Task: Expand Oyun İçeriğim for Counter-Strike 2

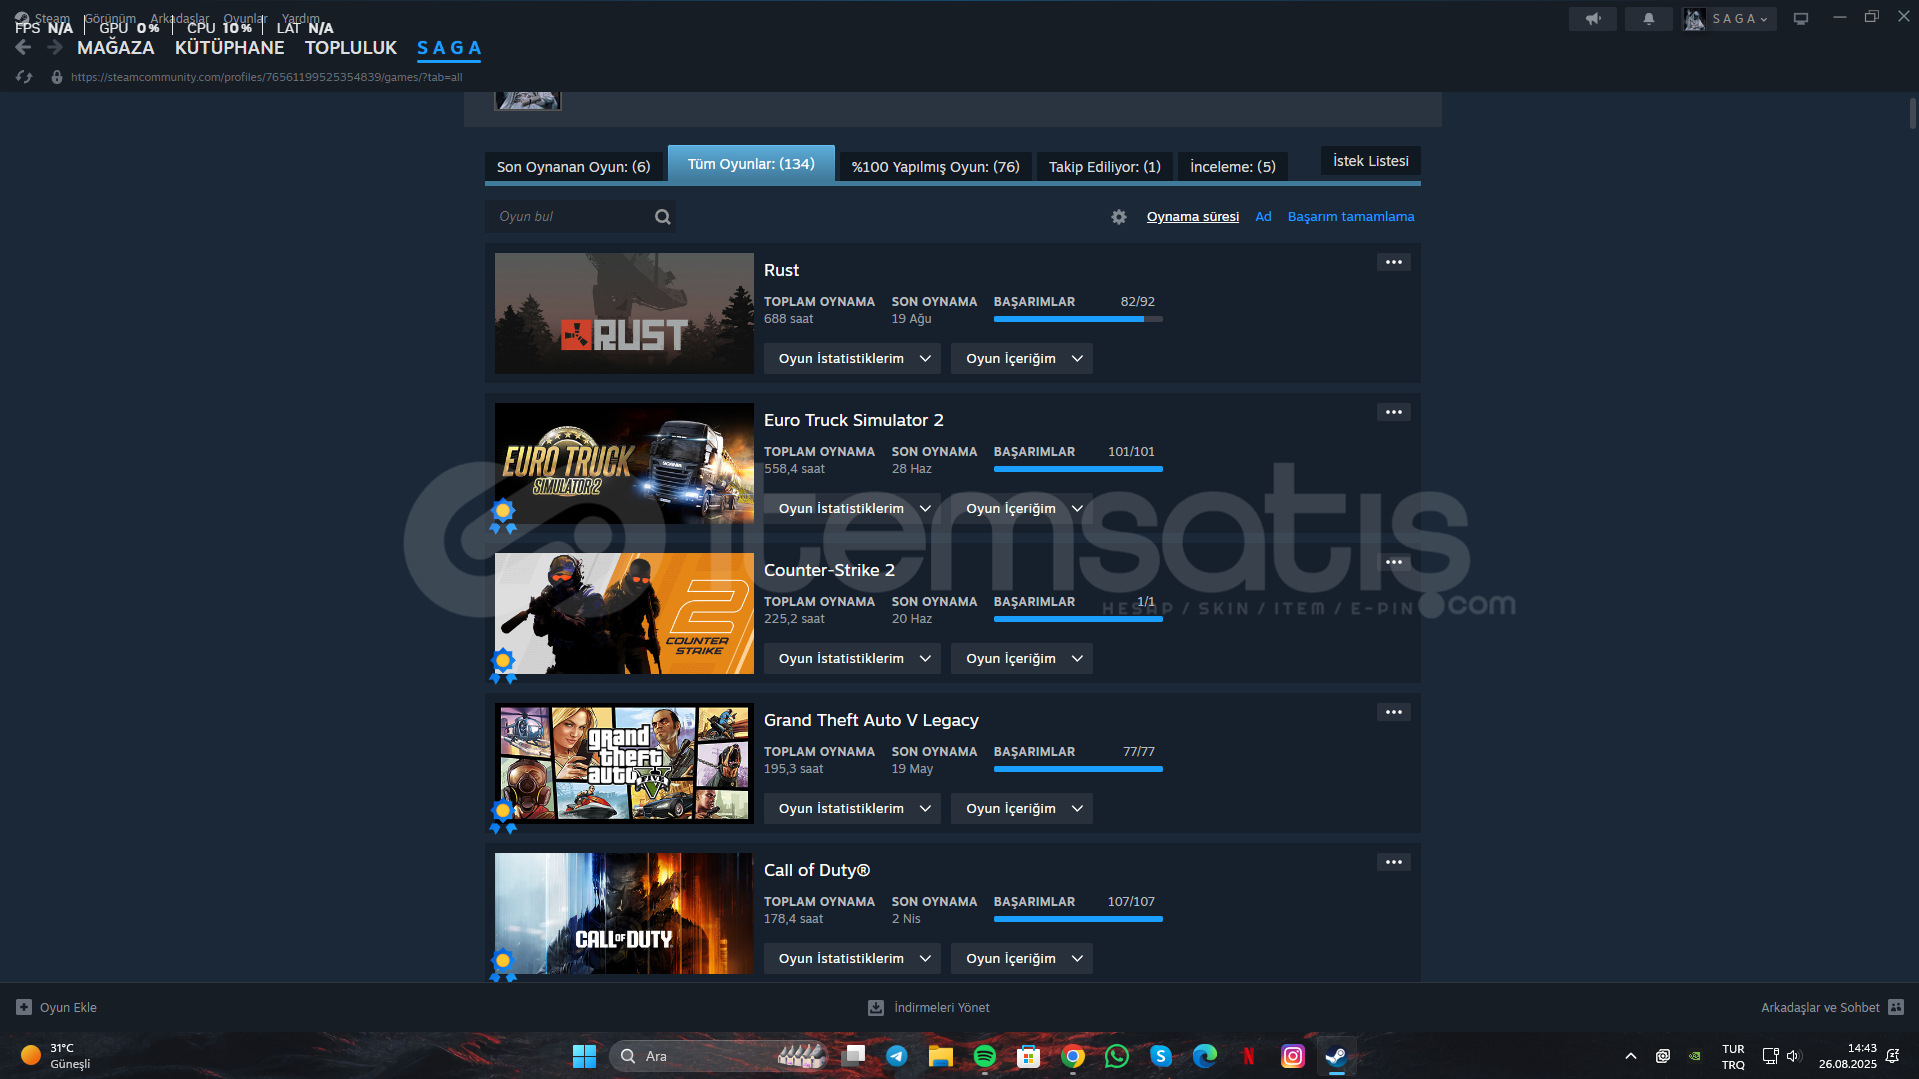Action: (1022, 659)
